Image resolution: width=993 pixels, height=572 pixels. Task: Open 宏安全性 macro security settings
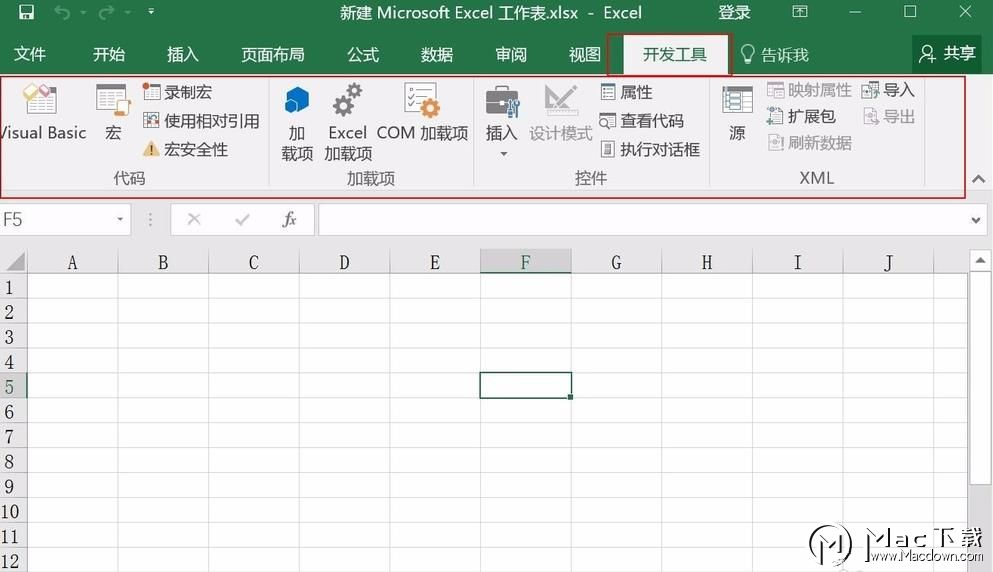pyautogui.click(x=185, y=149)
